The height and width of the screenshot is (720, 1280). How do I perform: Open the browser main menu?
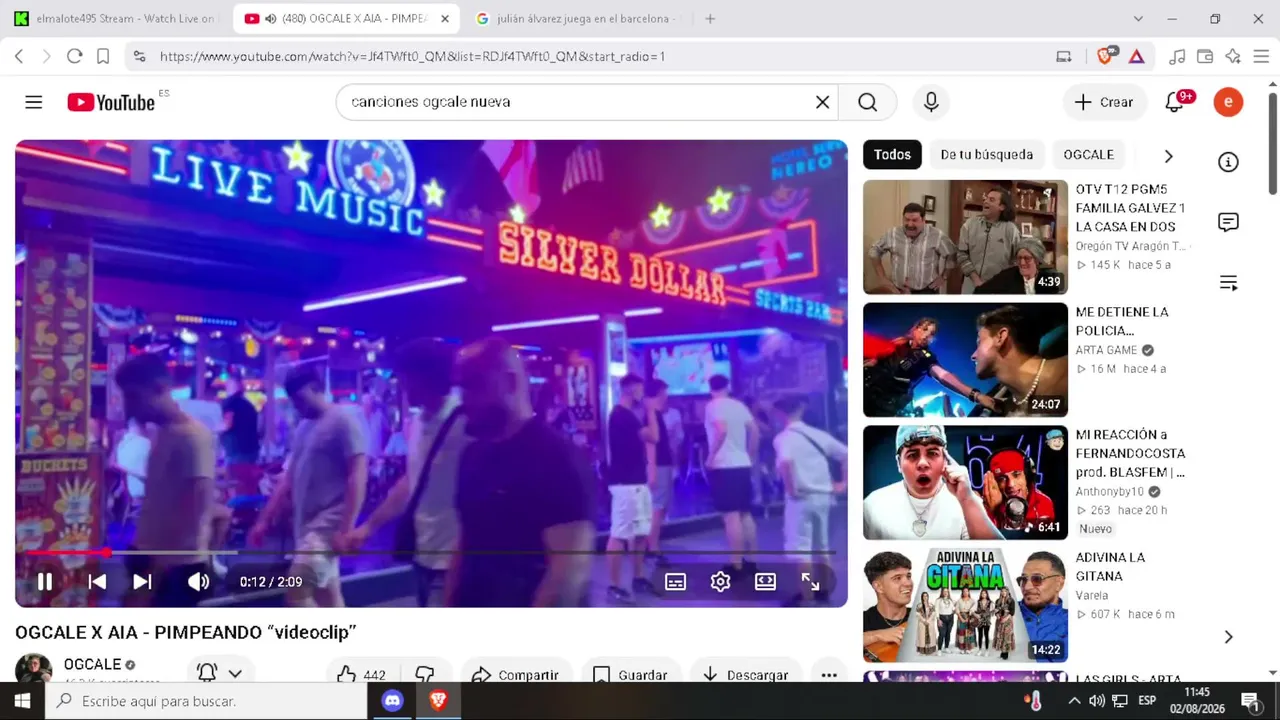[1261, 56]
